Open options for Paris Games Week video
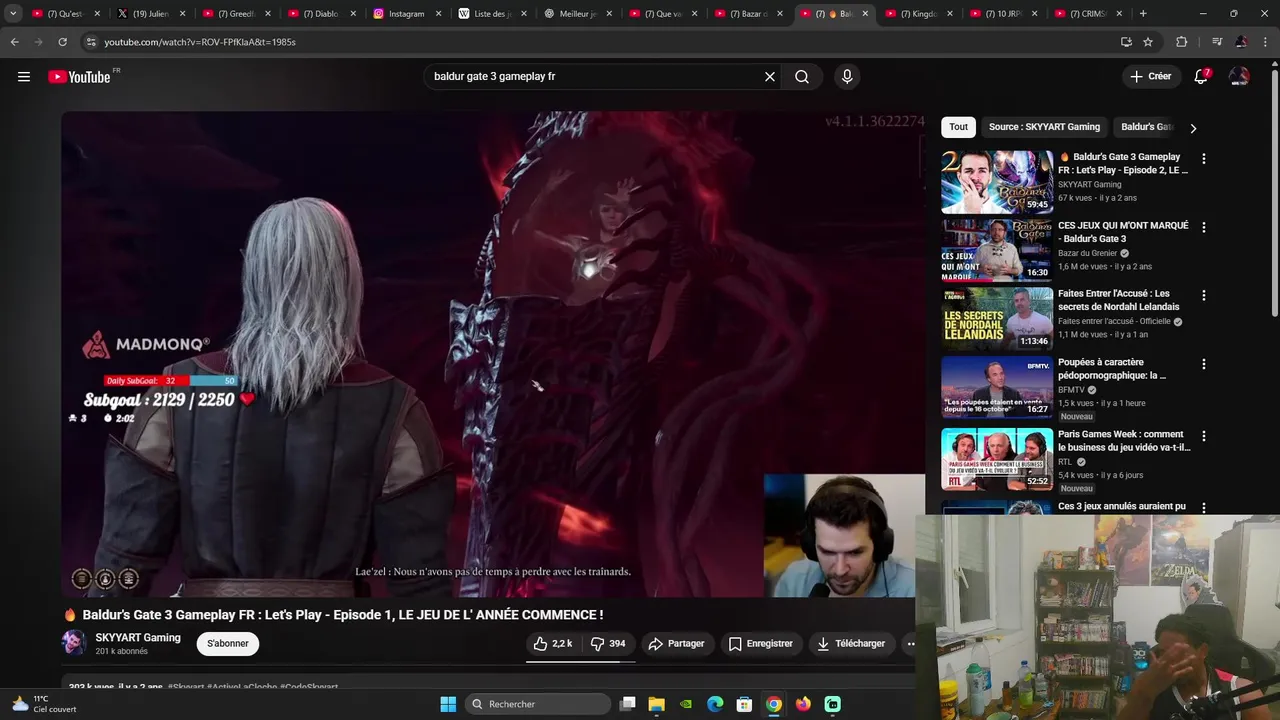The height and width of the screenshot is (720, 1280). point(1203,436)
